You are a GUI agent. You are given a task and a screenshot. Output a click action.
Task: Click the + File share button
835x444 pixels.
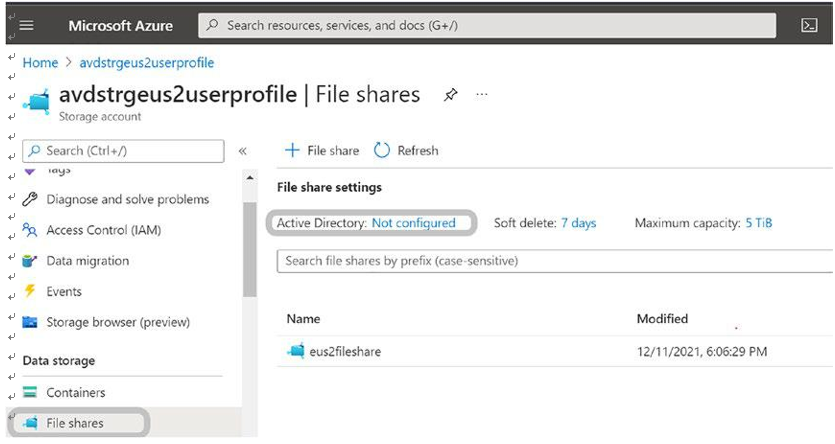(x=322, y=151)
